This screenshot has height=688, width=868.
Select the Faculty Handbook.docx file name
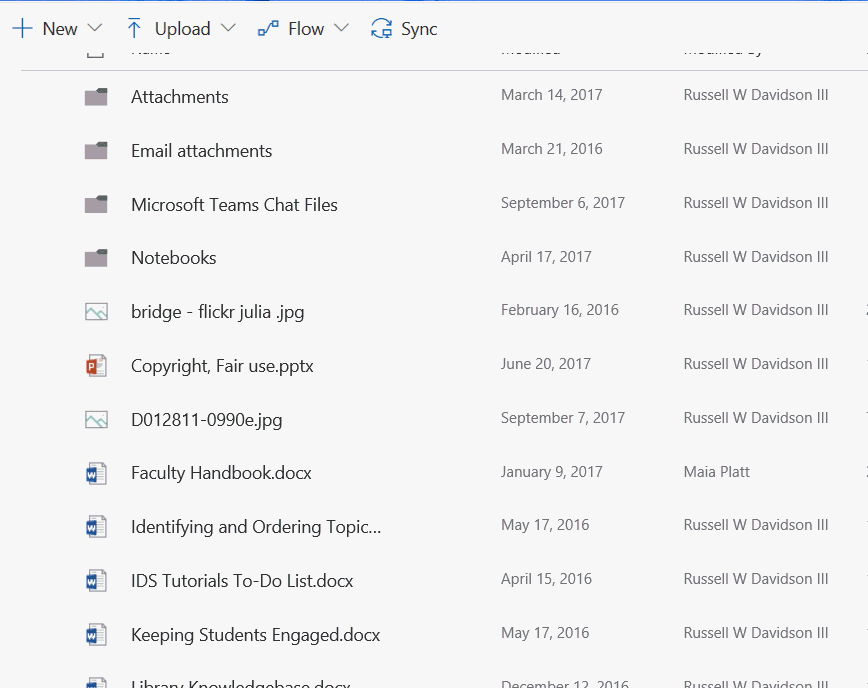[x=221, y=471]
